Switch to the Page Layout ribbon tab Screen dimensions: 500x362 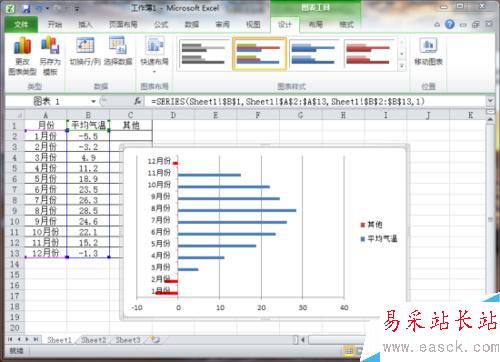[123, 24]
